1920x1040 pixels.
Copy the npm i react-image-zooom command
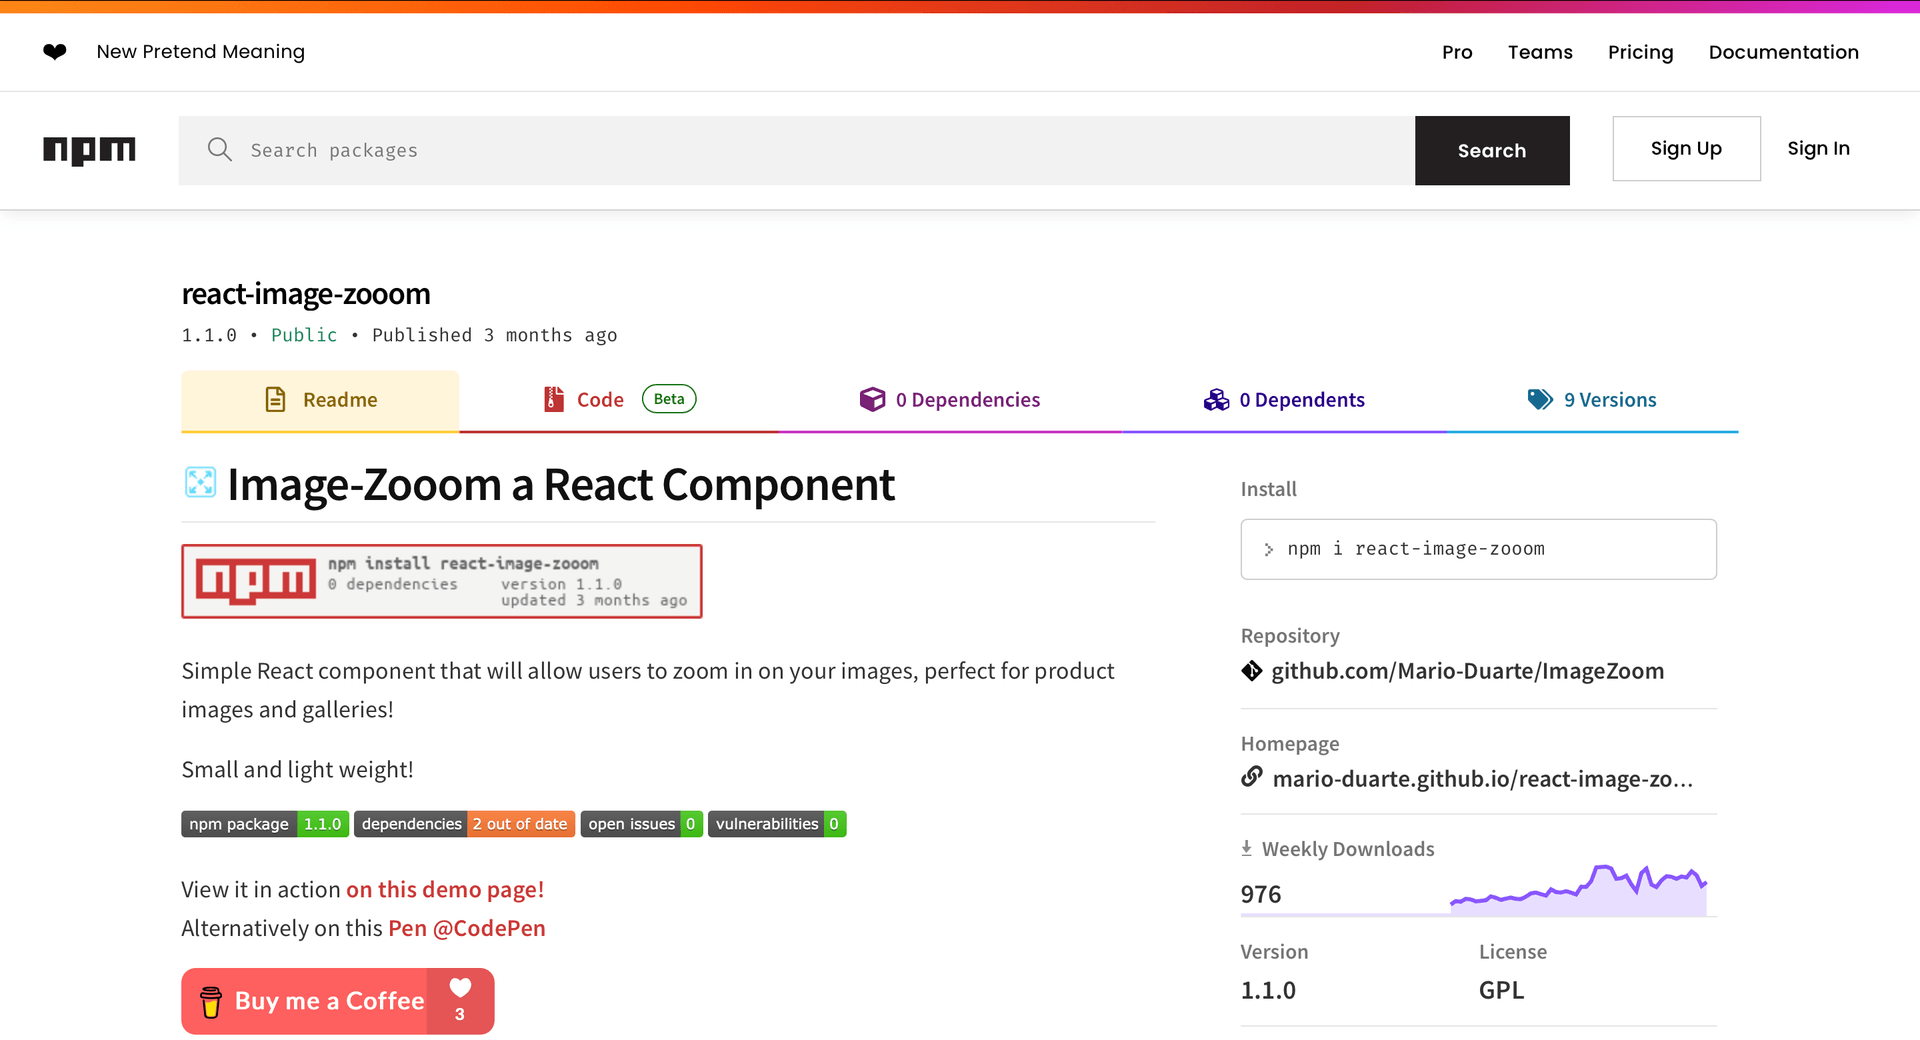coord(1478,549)
